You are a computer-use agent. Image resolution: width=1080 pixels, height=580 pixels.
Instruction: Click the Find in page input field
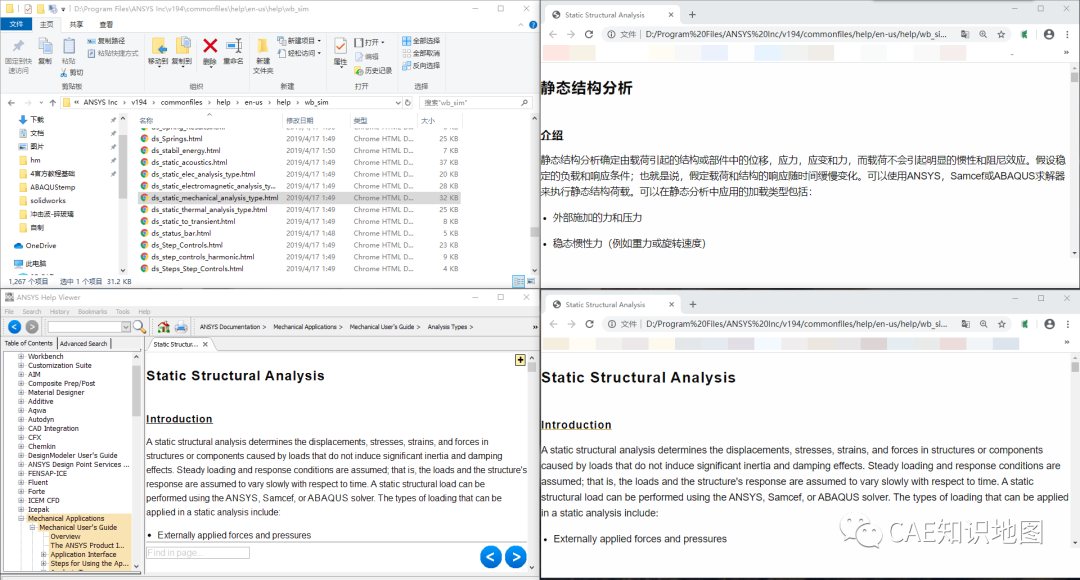tap(197, 551)
